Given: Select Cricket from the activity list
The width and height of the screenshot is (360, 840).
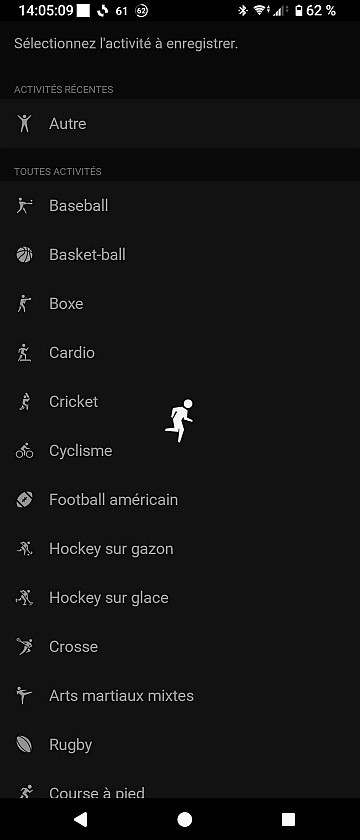Looking at the screenshot, I should point(180,402).
